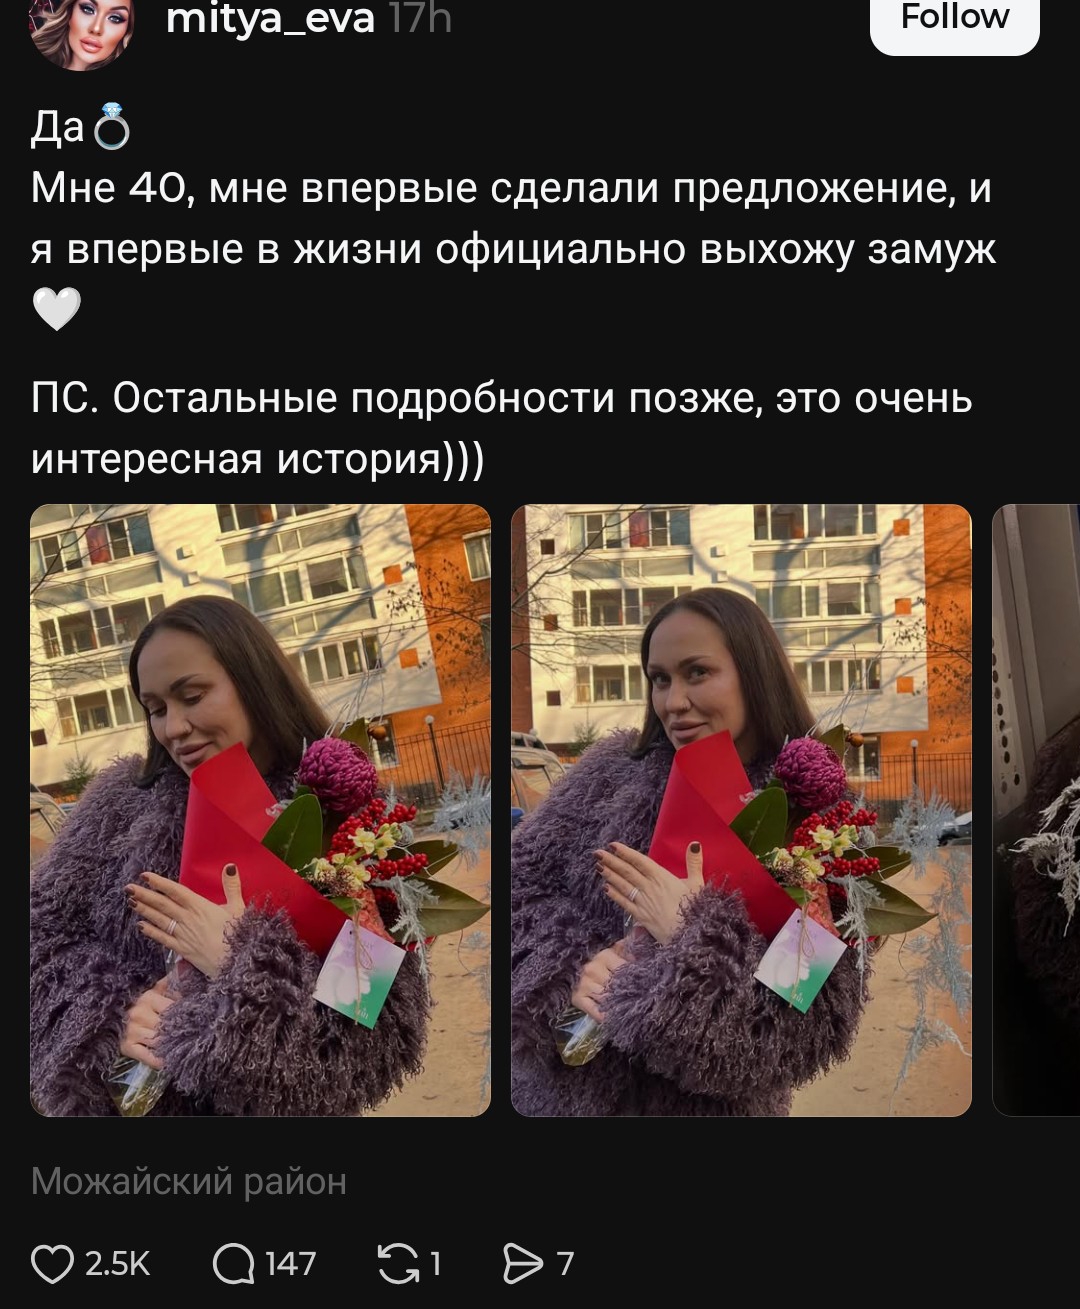Image resolution: width=1080 pixels, height=1309 pixels.
Task: Click the 17h timestamp
Action: [x=420, y=18]
